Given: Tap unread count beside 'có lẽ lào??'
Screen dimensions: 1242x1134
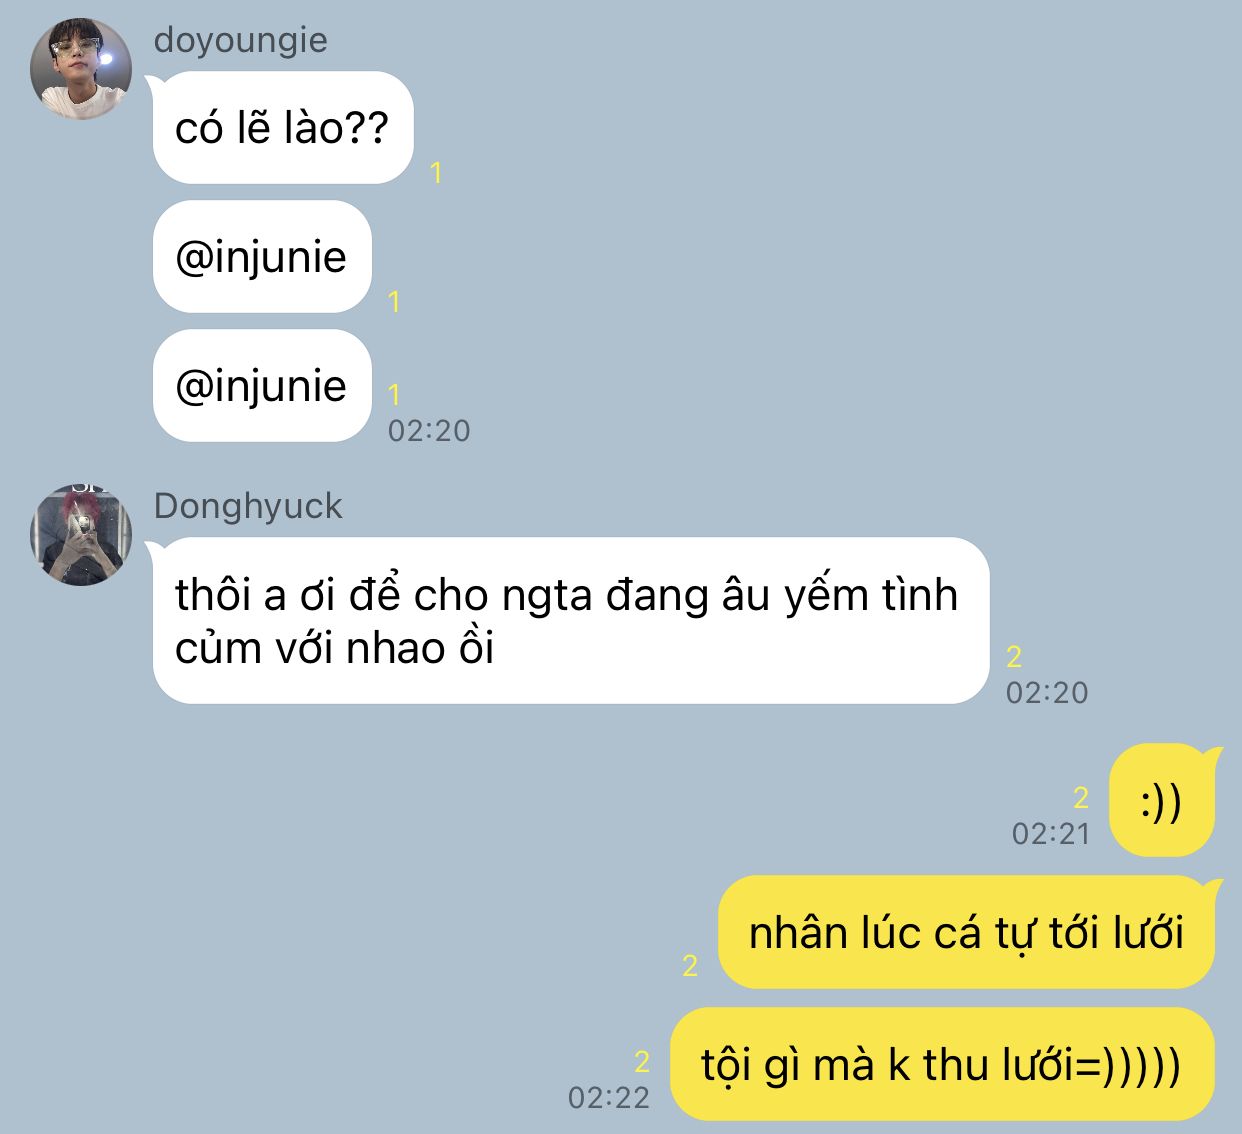Looking at the screenshot, I should pos(436,173).
